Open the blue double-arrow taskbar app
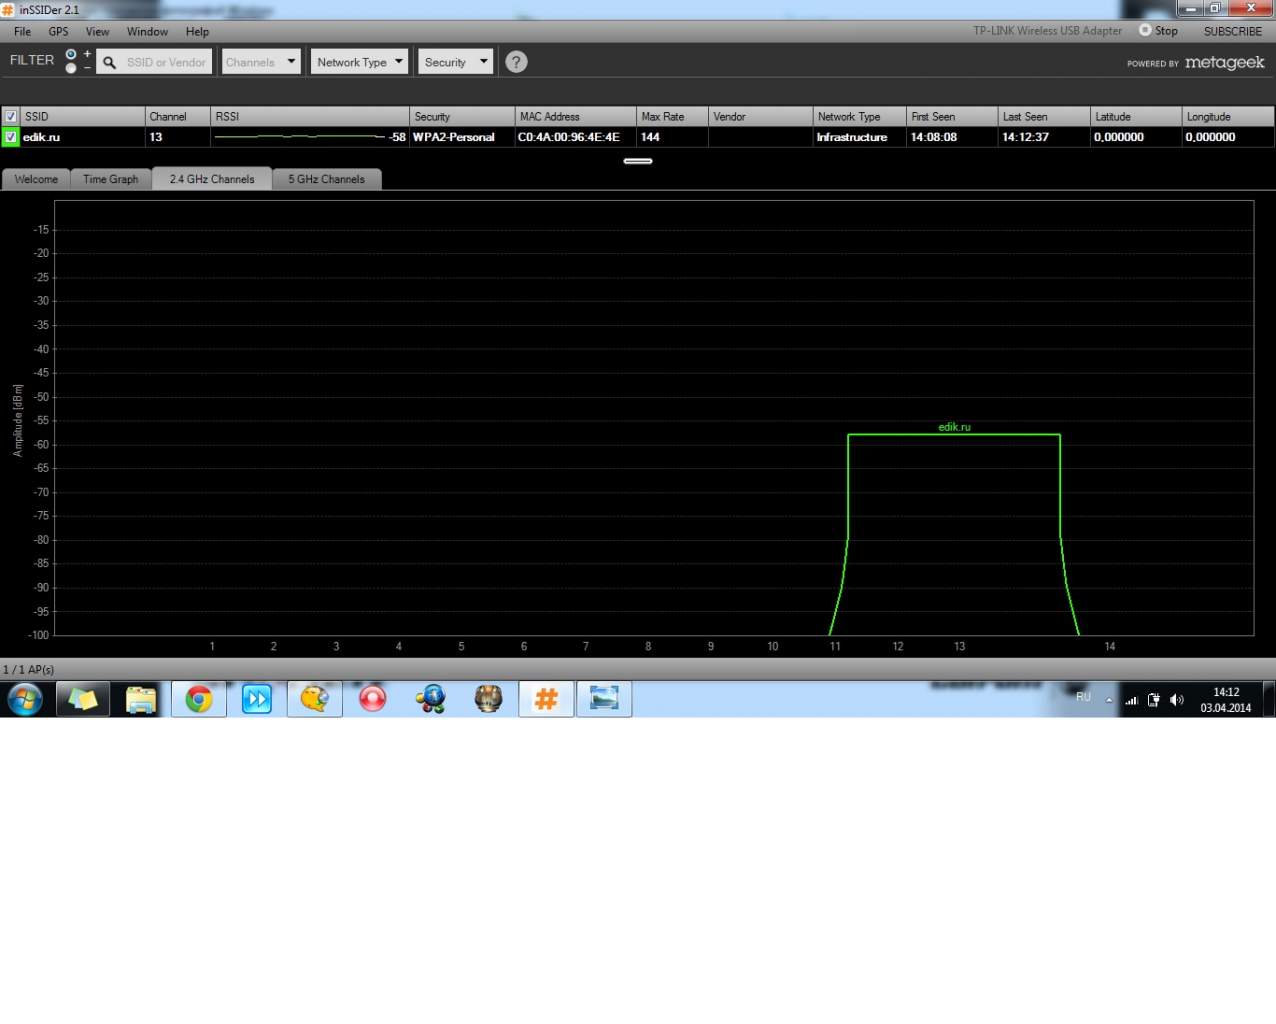 (257, 699)
